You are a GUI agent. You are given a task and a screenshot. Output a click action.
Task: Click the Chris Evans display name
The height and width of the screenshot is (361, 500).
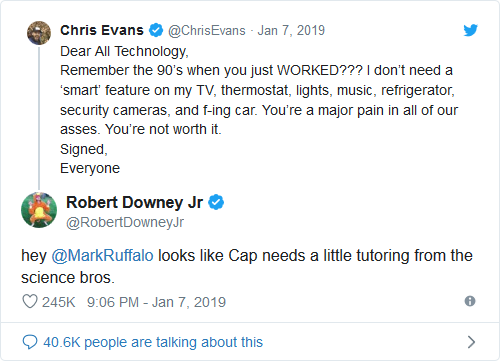(x=102, y=30)
